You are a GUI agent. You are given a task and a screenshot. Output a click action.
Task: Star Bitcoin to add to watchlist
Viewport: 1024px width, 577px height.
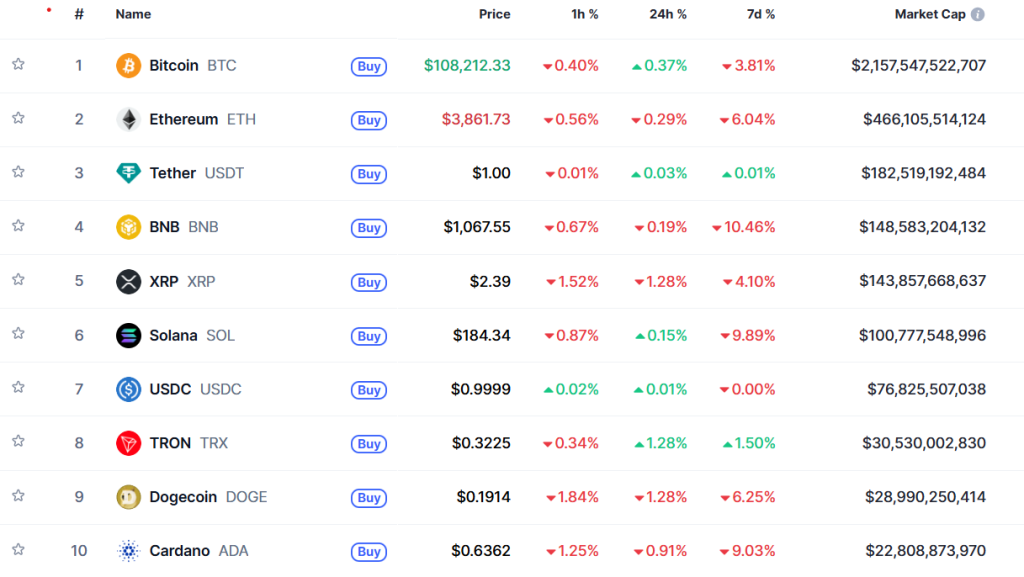coord(18,65)
